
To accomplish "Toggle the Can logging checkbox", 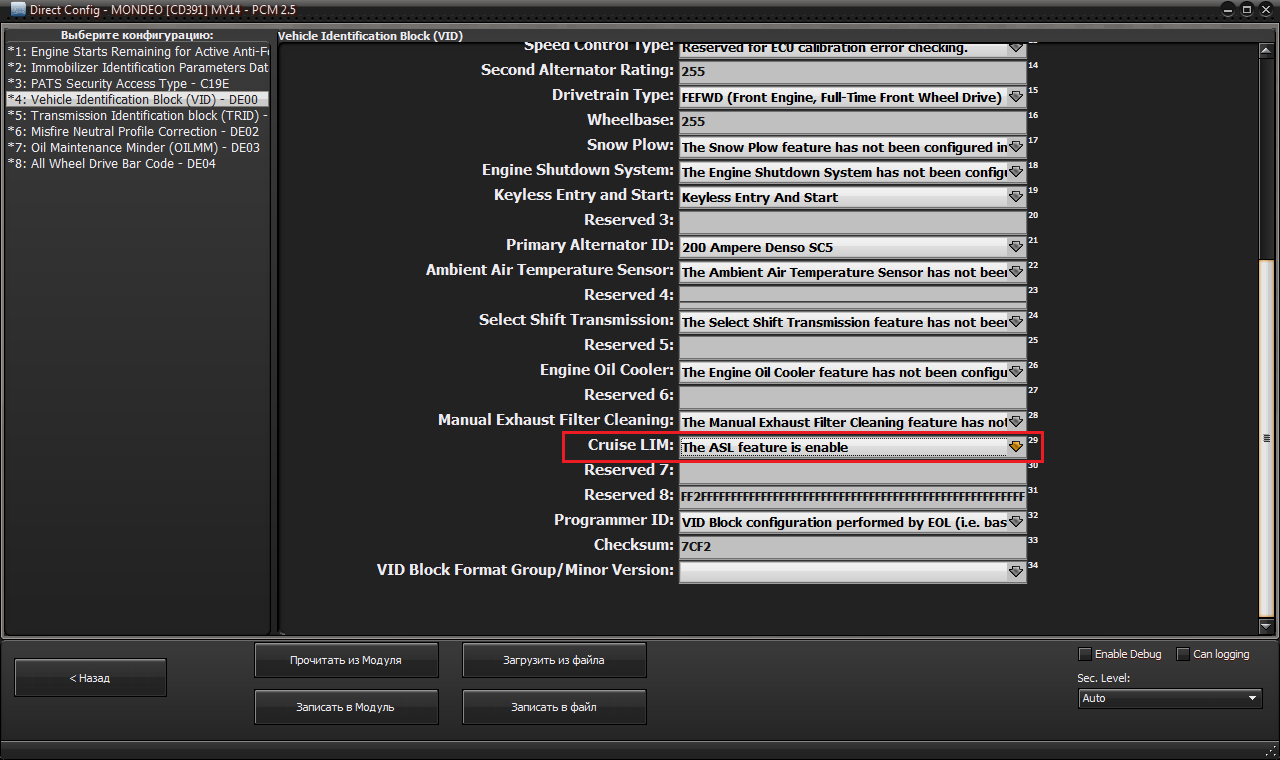I will tap(1183, 654).
